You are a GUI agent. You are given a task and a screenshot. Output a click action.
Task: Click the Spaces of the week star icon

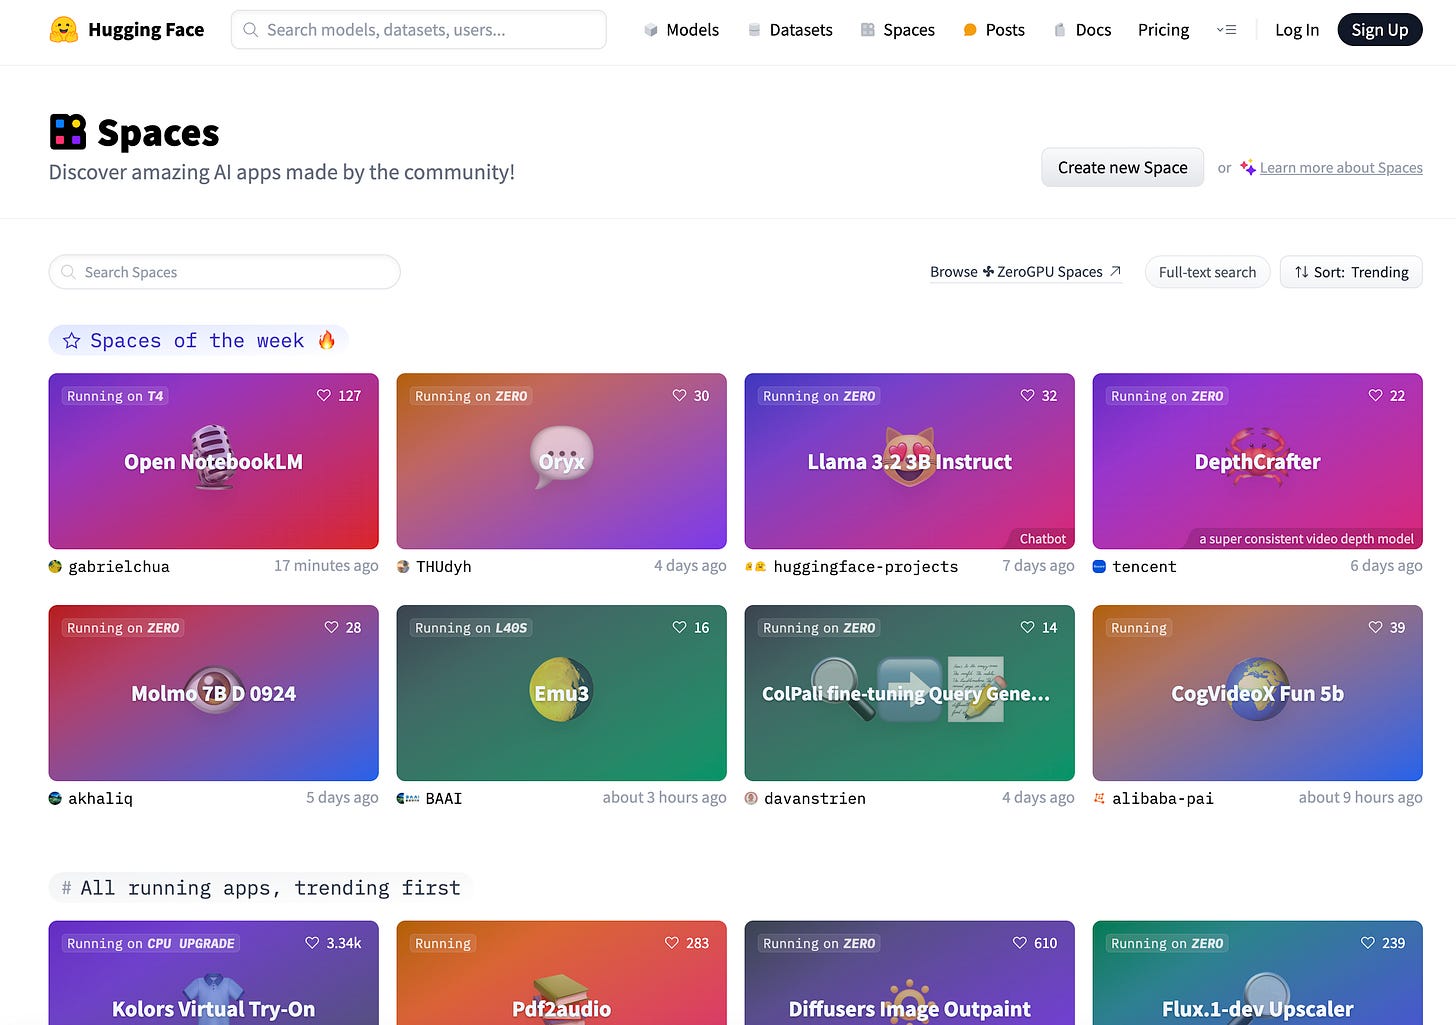(x=71, y=341)
